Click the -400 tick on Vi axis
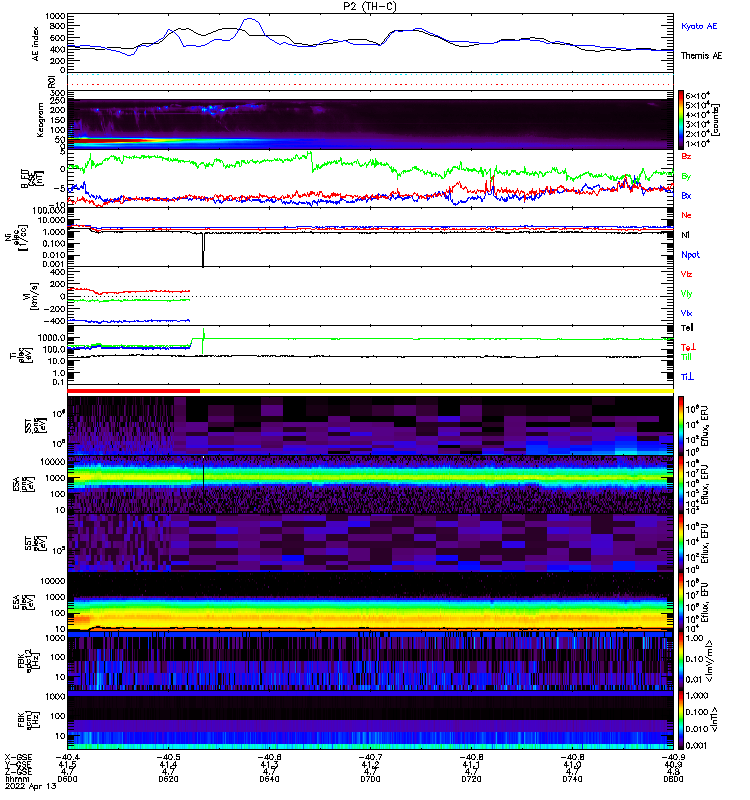The height and width of the screenshot is (800, 750). point(55,321)
